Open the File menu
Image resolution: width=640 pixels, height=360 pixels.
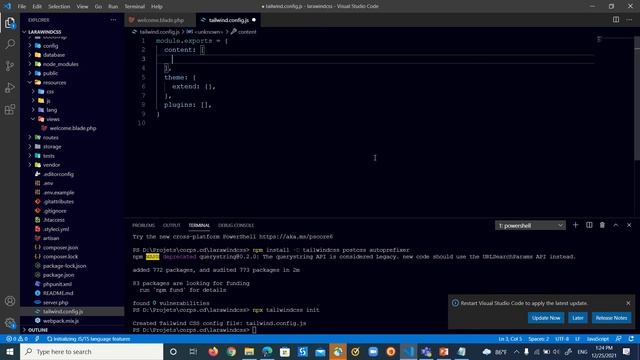22,6
